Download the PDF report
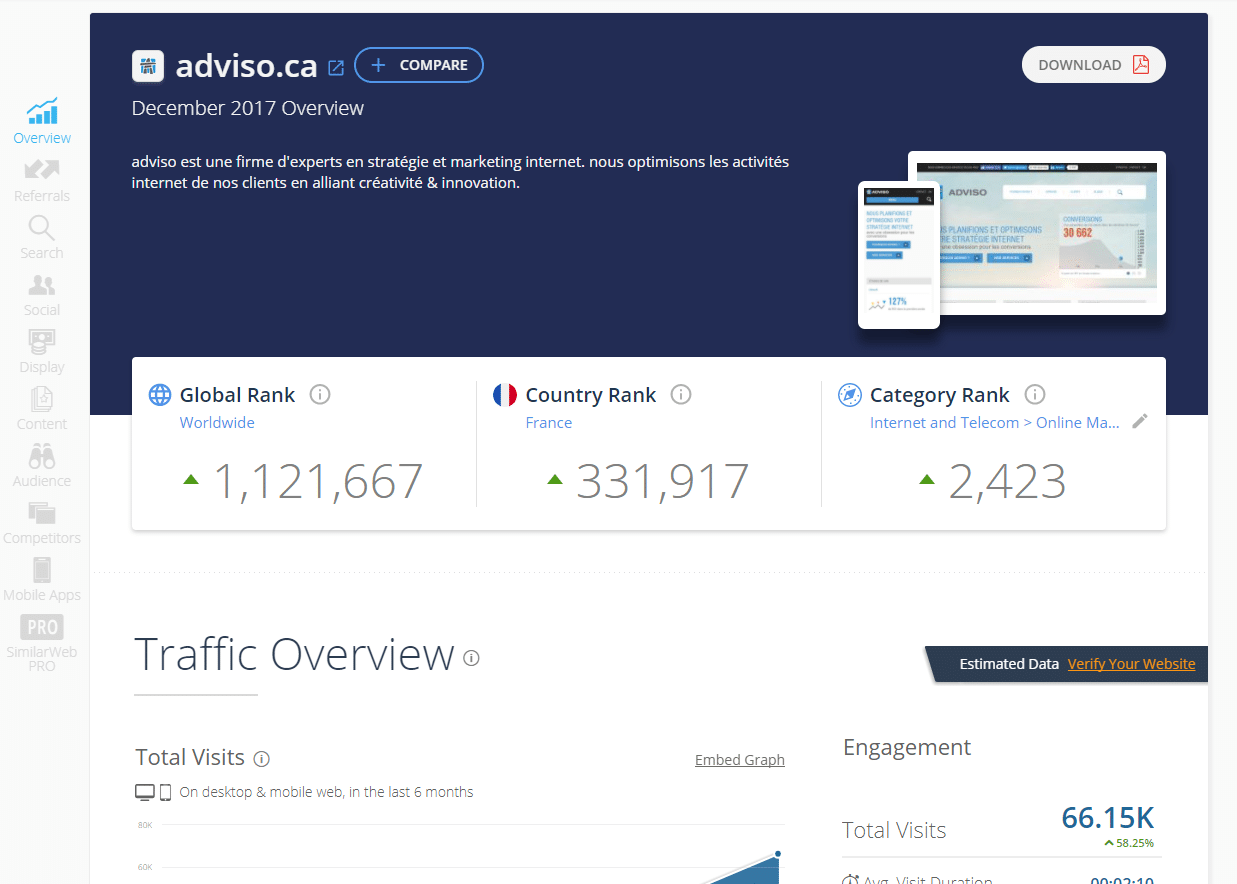Image resolution: width=1237 pixels, height=884 pixels. [1093, 65]
